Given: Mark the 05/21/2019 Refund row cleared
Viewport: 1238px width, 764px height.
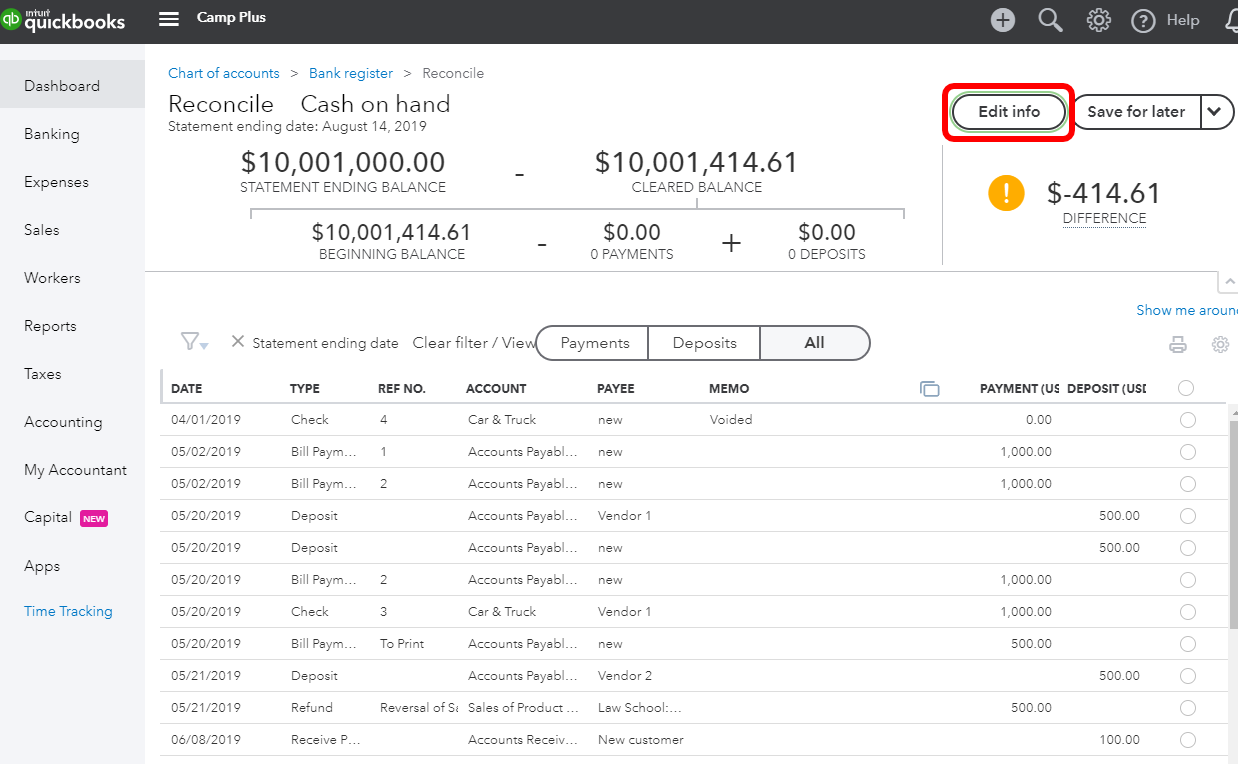Looking at the screenshot, I should point(1187,708).
